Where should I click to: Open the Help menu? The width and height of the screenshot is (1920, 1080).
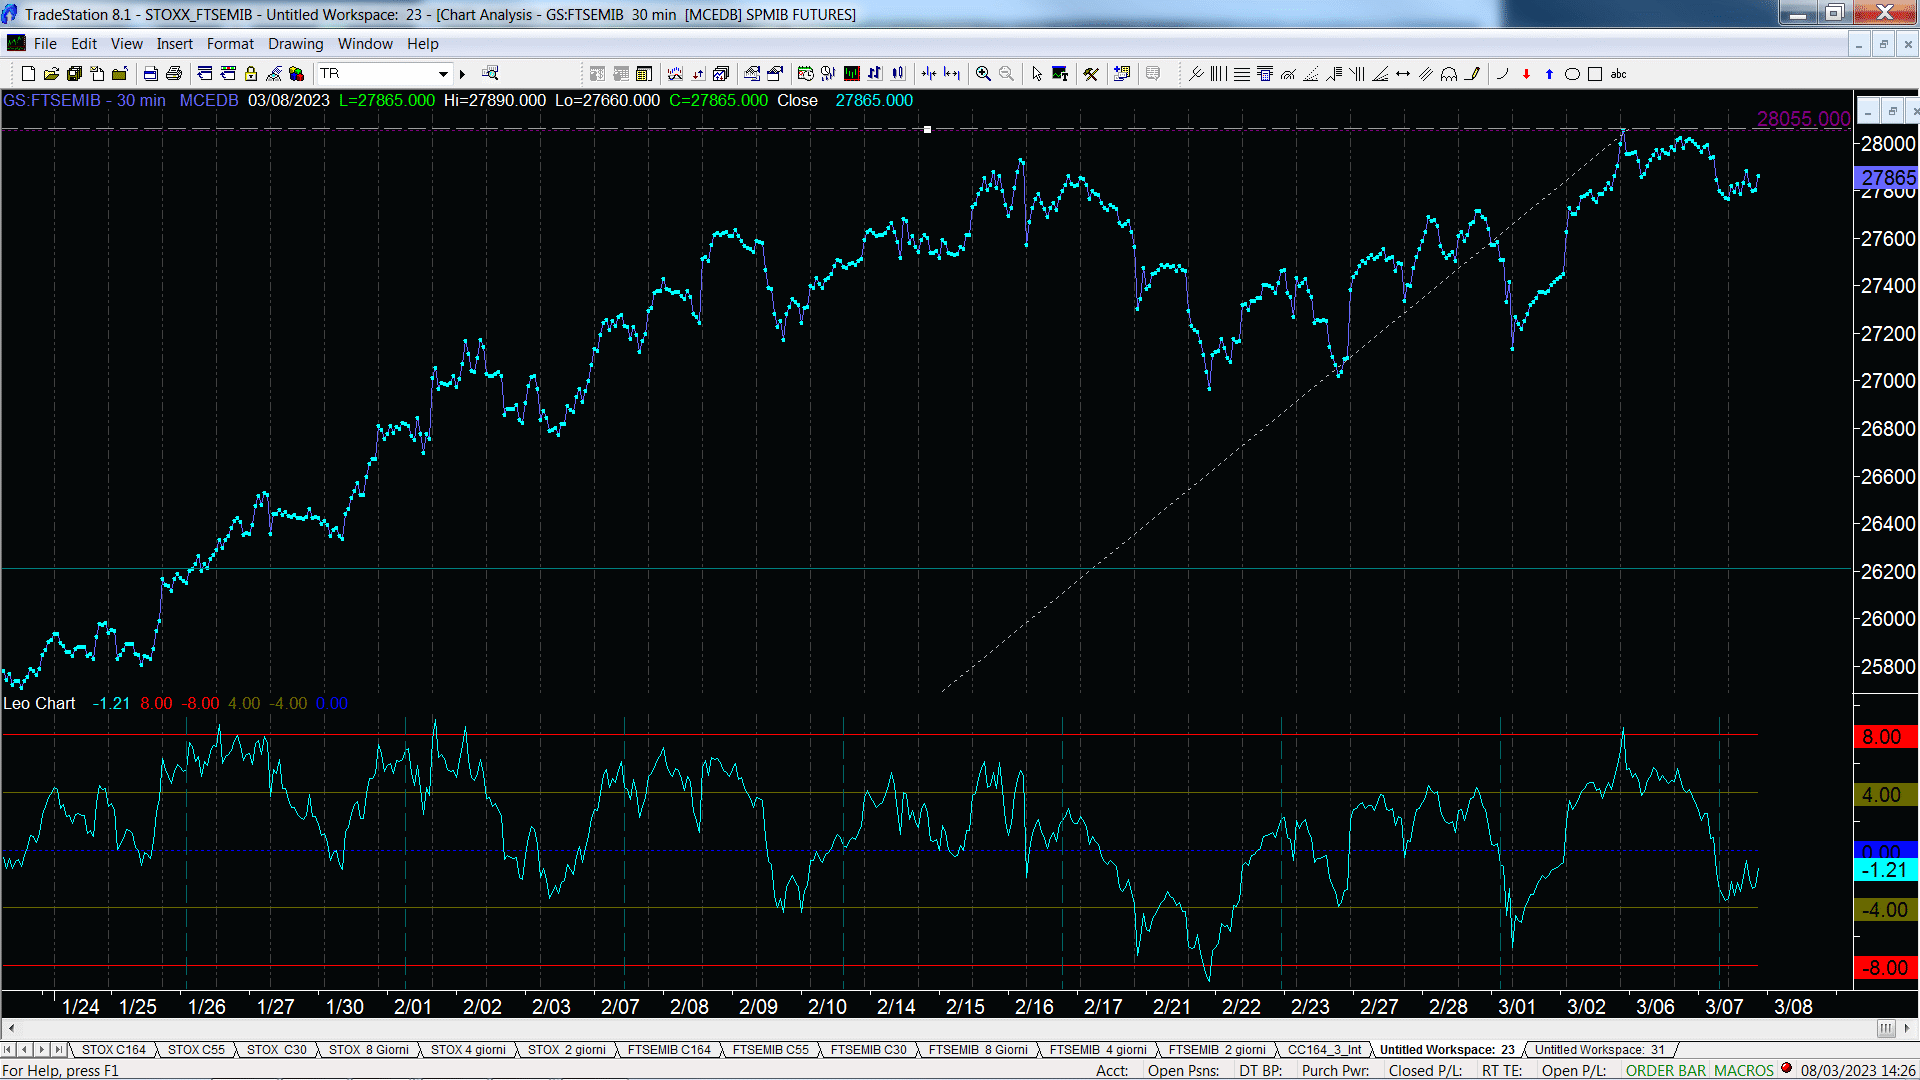[422, 44]
